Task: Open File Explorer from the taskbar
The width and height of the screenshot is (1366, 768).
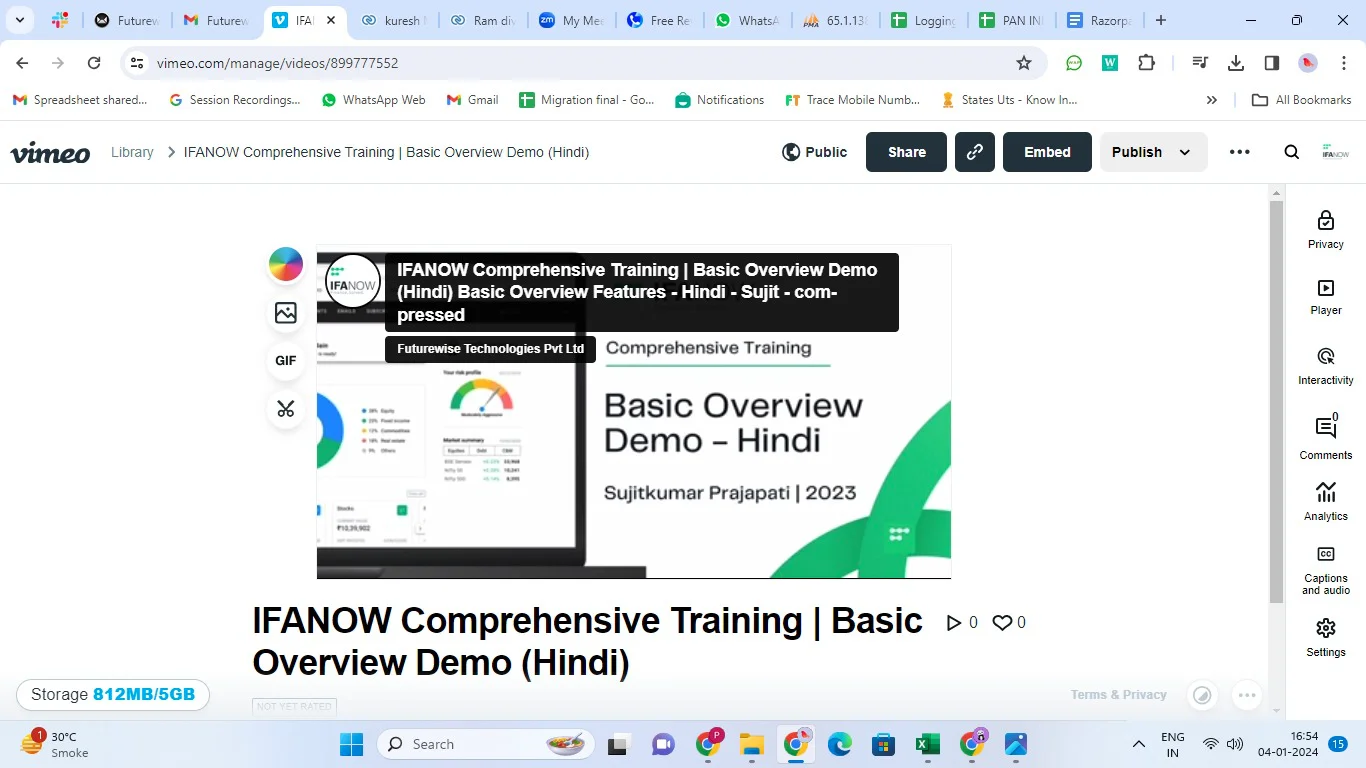Action: [x=751, y=744]
